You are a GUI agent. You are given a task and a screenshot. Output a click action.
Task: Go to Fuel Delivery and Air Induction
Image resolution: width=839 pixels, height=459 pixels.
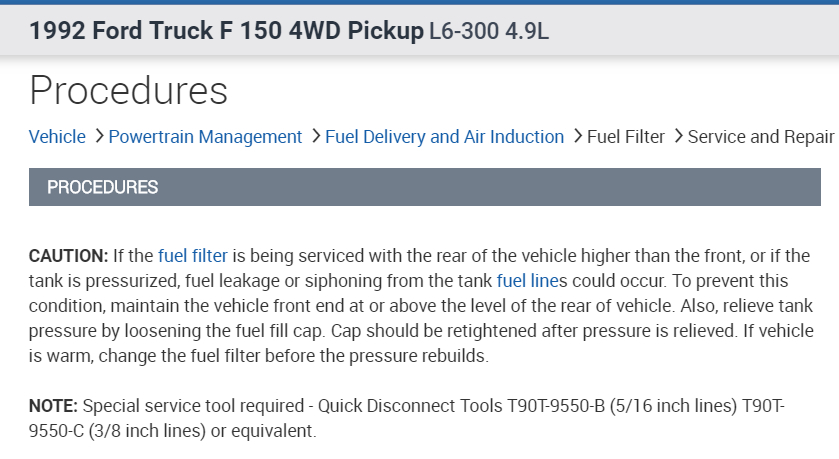[444, 137]
